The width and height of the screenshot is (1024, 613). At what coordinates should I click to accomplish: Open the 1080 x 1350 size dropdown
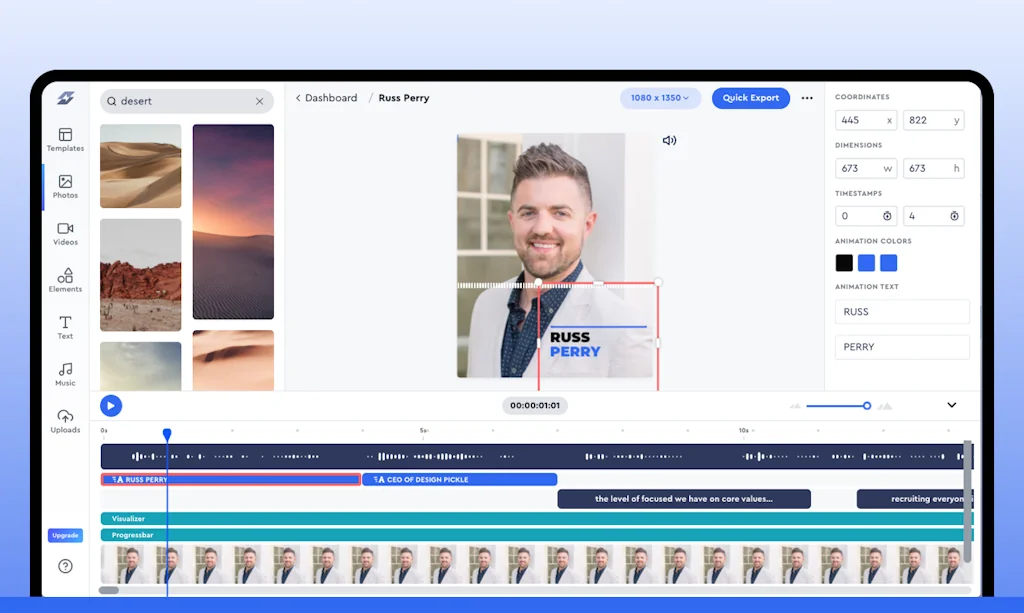(x=660, y=98)
